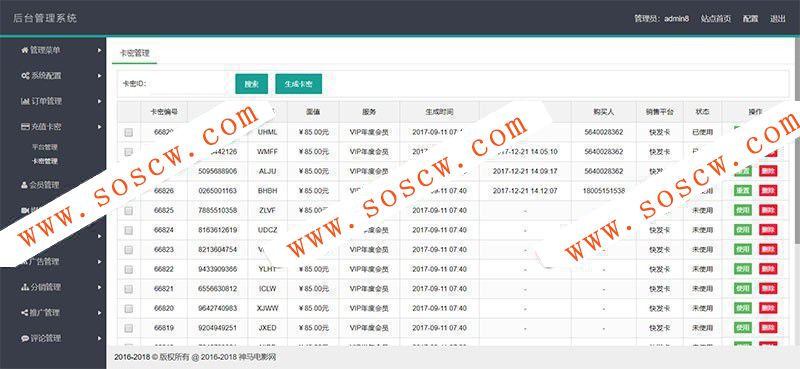Click the 生成卡密 button
Screen dimensions: 800x369
point(298,84)
